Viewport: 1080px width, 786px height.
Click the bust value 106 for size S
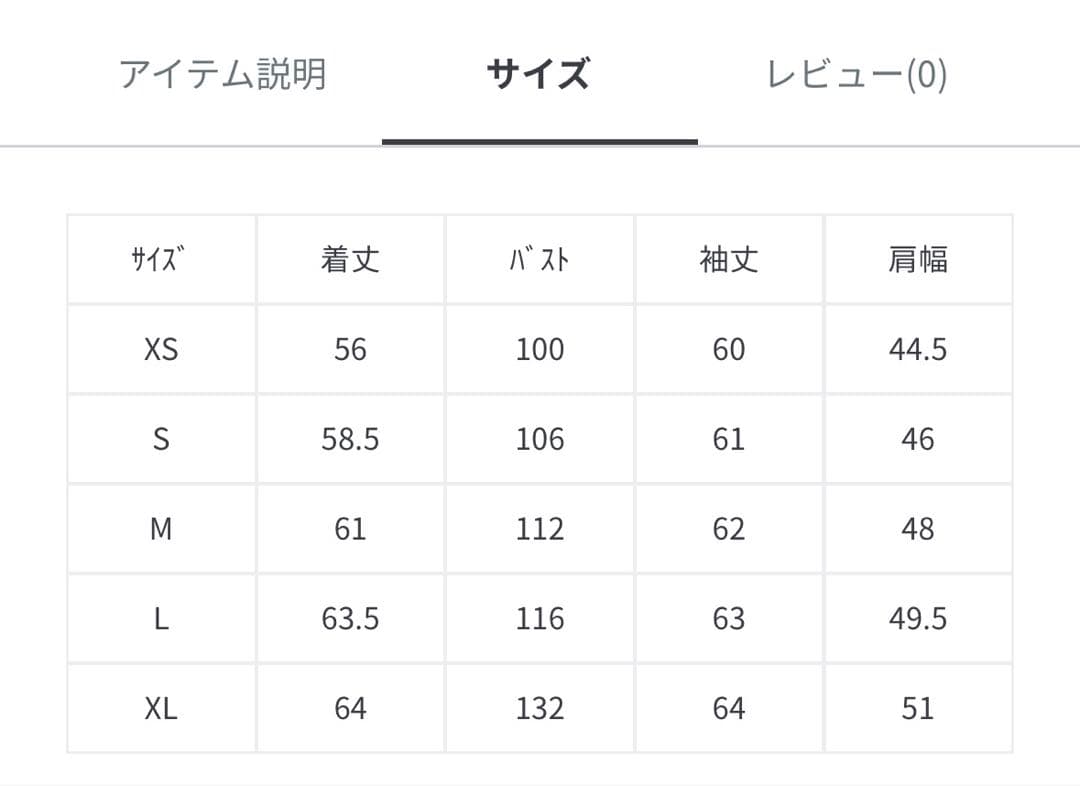(539, 439)
